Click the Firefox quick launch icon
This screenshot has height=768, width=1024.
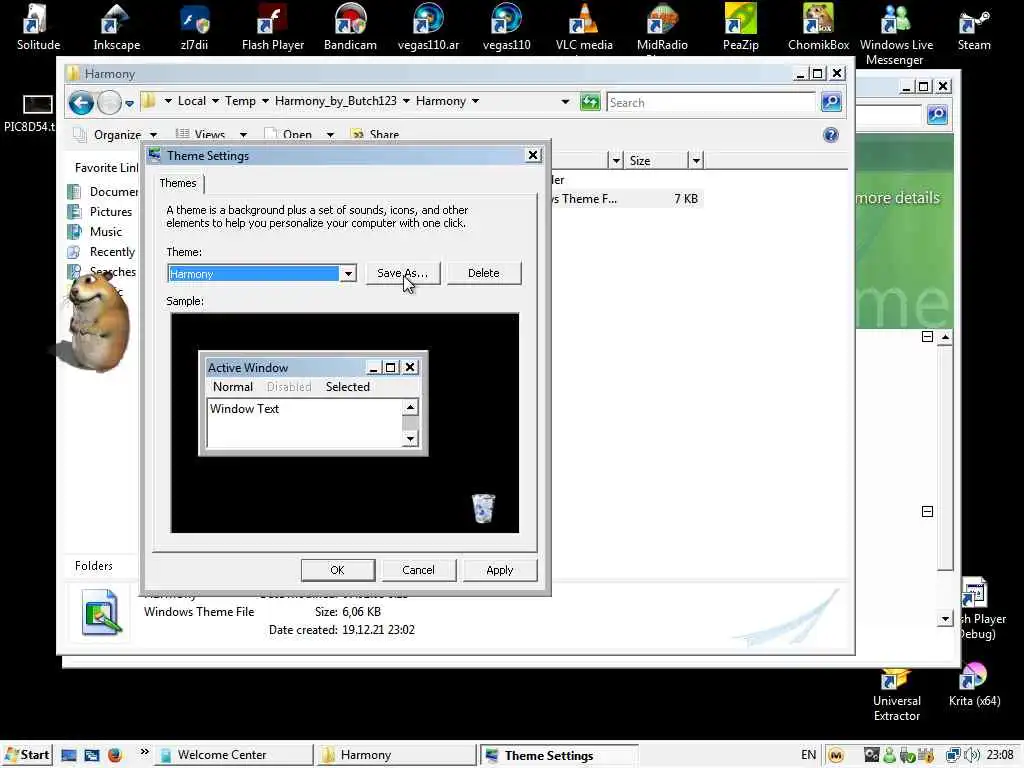pos(115,755)
